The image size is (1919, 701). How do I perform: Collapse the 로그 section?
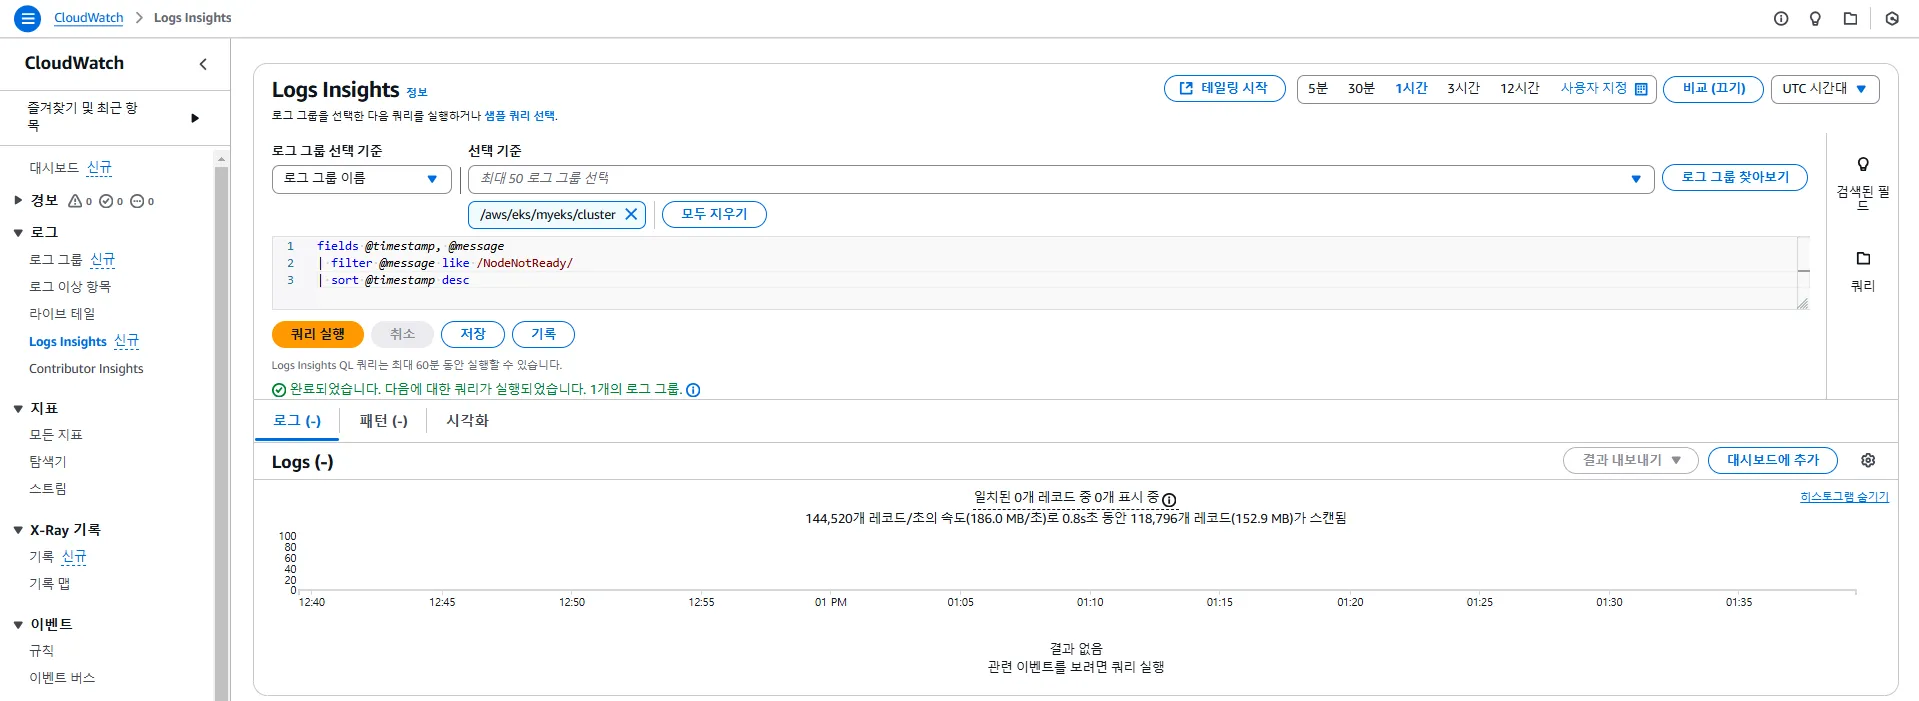[x=18, y=232]
